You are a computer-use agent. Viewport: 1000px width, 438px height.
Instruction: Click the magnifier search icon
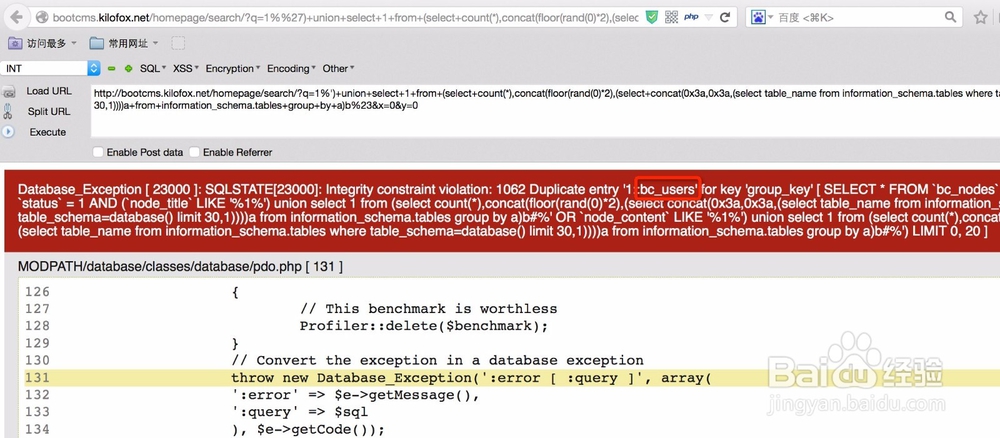pyautogui.click(x=950, y=17)
